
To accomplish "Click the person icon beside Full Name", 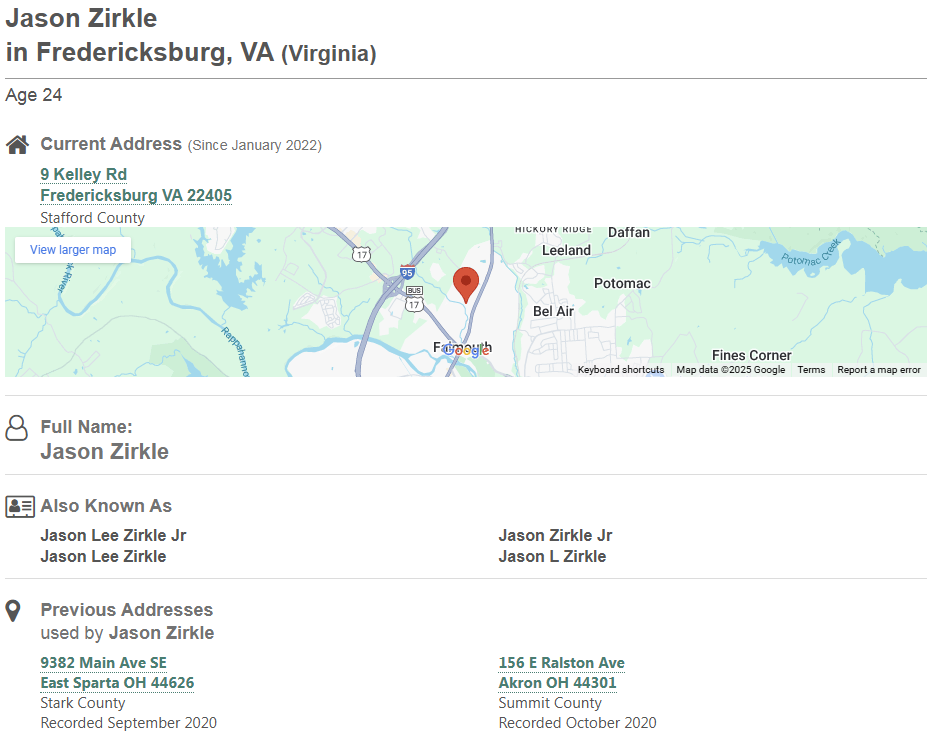I will 17,428.
